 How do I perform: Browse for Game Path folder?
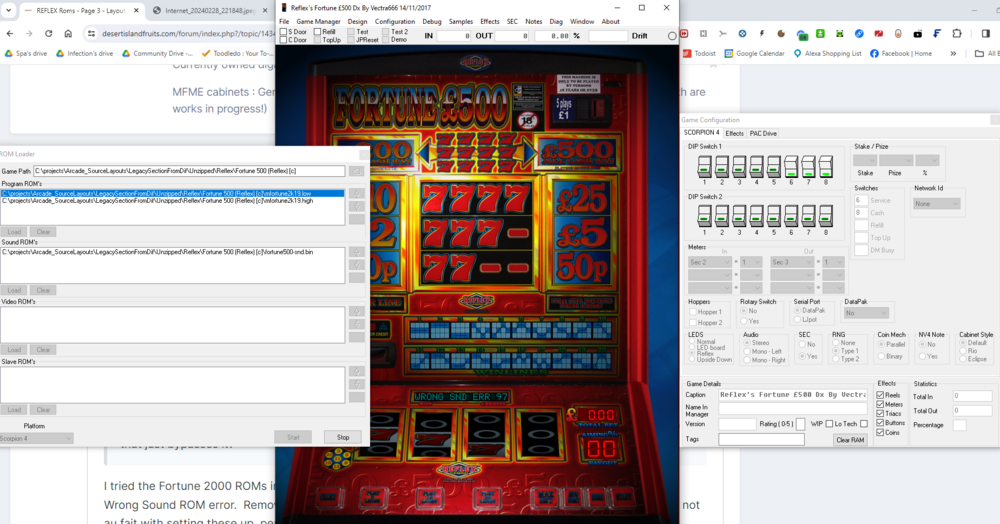tap(356, 171)
